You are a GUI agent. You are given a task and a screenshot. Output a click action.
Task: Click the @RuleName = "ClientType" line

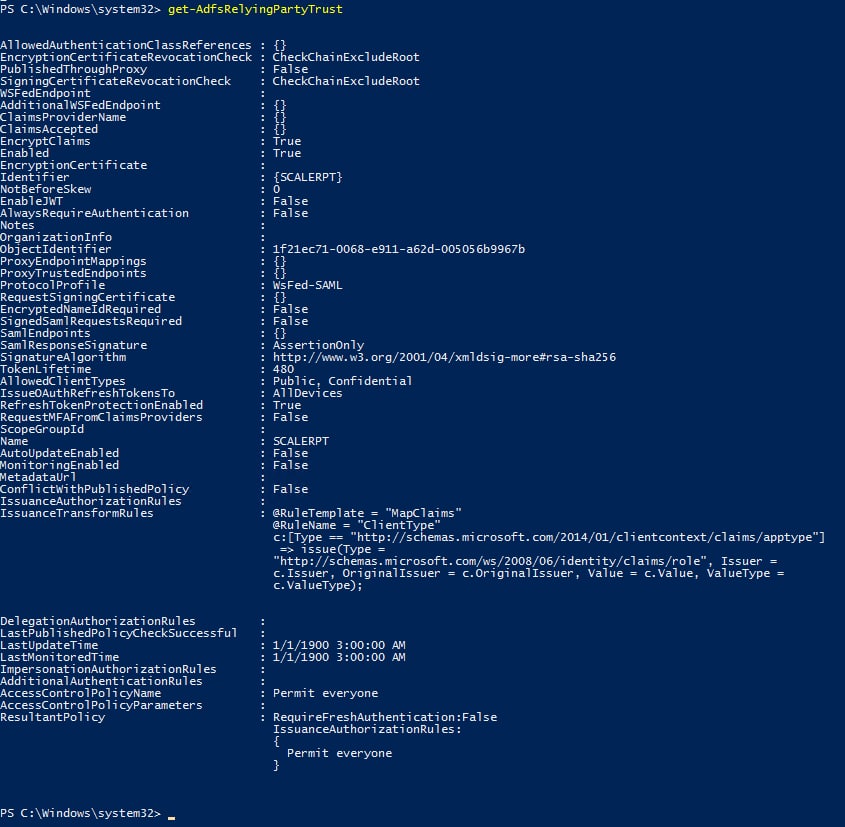(349, 525)
